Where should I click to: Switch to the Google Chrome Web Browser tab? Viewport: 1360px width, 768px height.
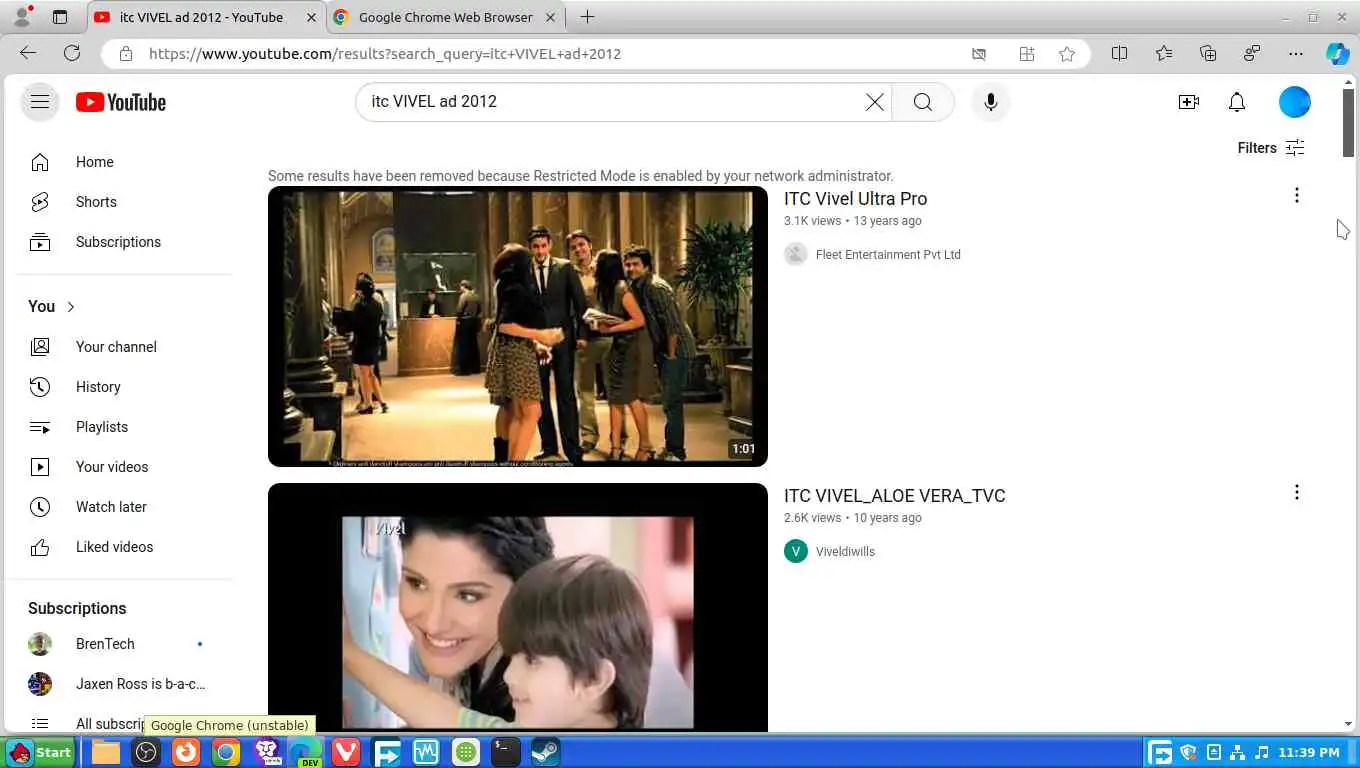pos(445,17)
